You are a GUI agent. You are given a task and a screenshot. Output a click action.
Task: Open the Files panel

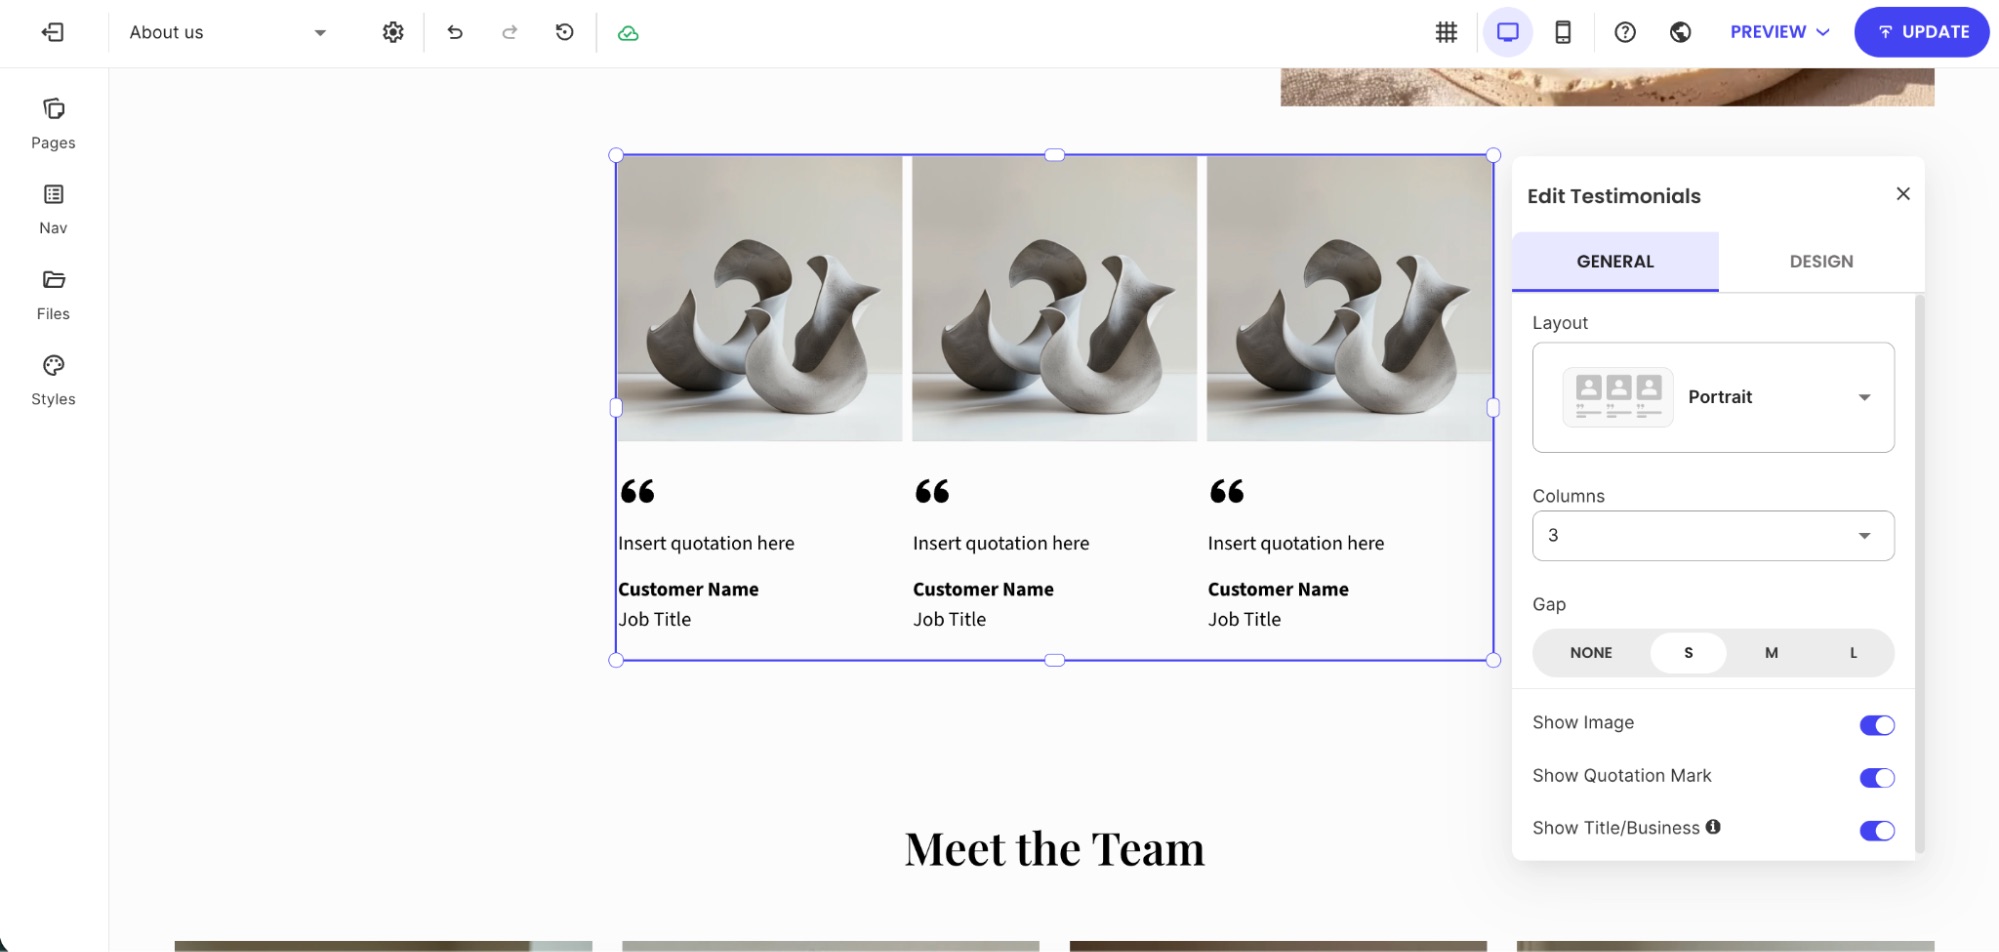53,295
